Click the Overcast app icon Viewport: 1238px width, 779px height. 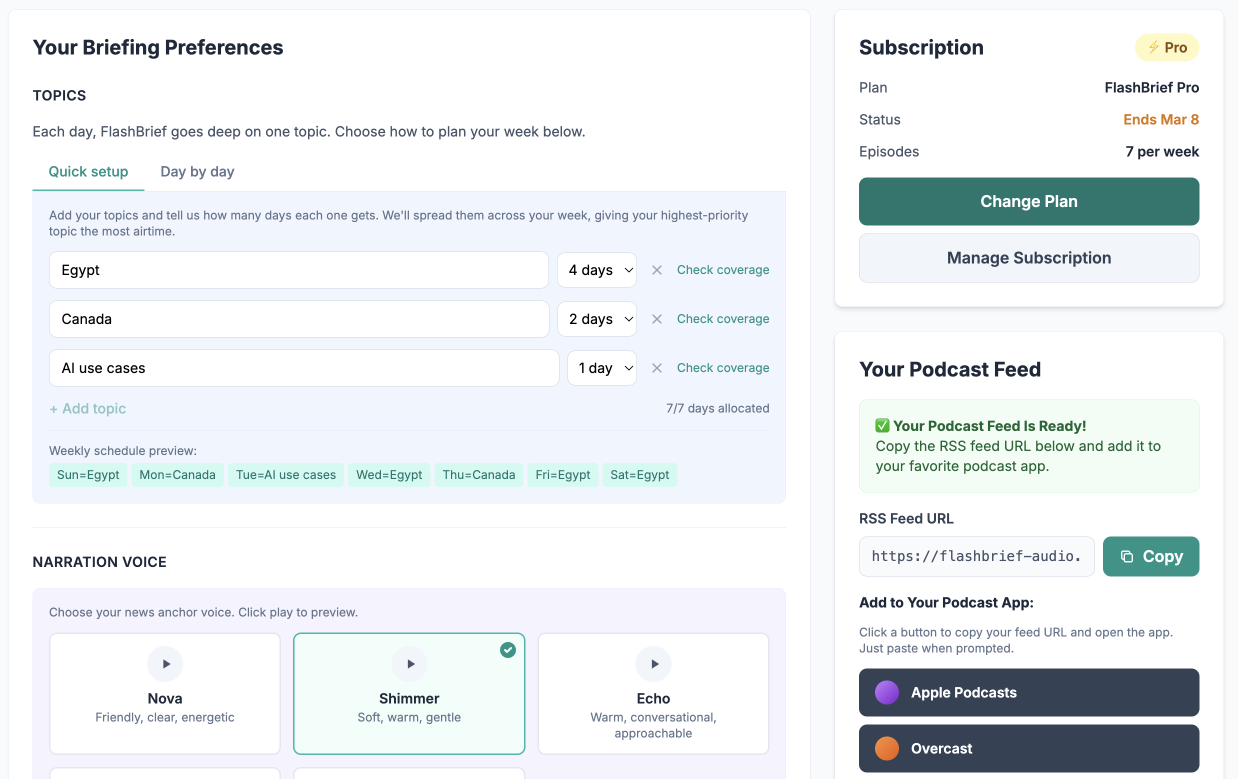point(885,748)
